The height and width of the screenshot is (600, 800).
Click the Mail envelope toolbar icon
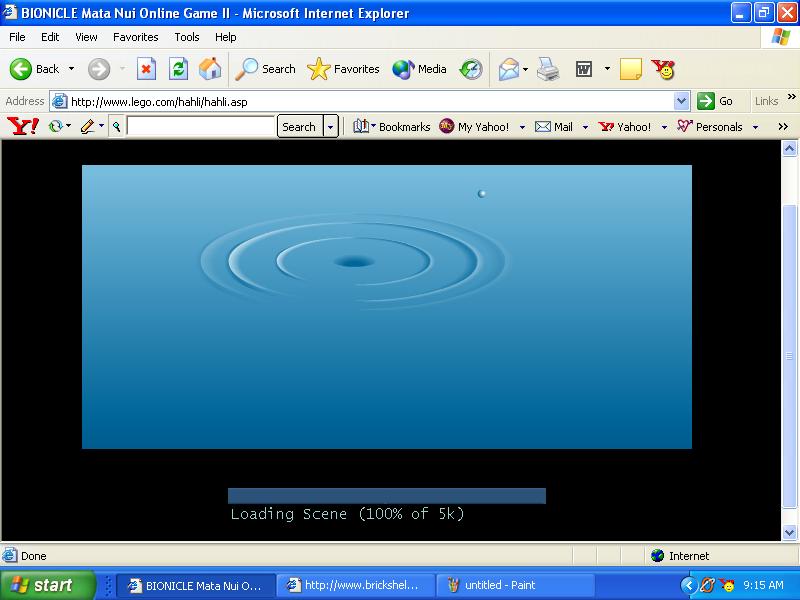[509, 69]
